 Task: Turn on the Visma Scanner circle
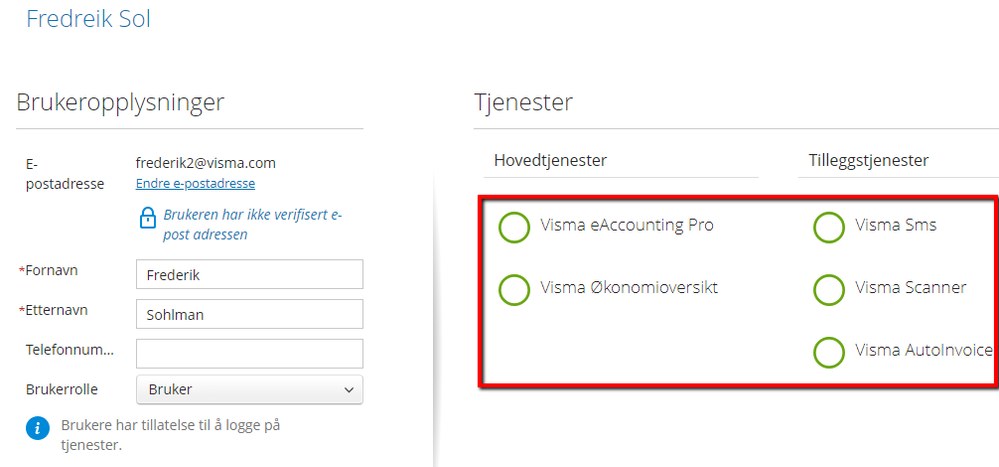(x=829, y=289)
